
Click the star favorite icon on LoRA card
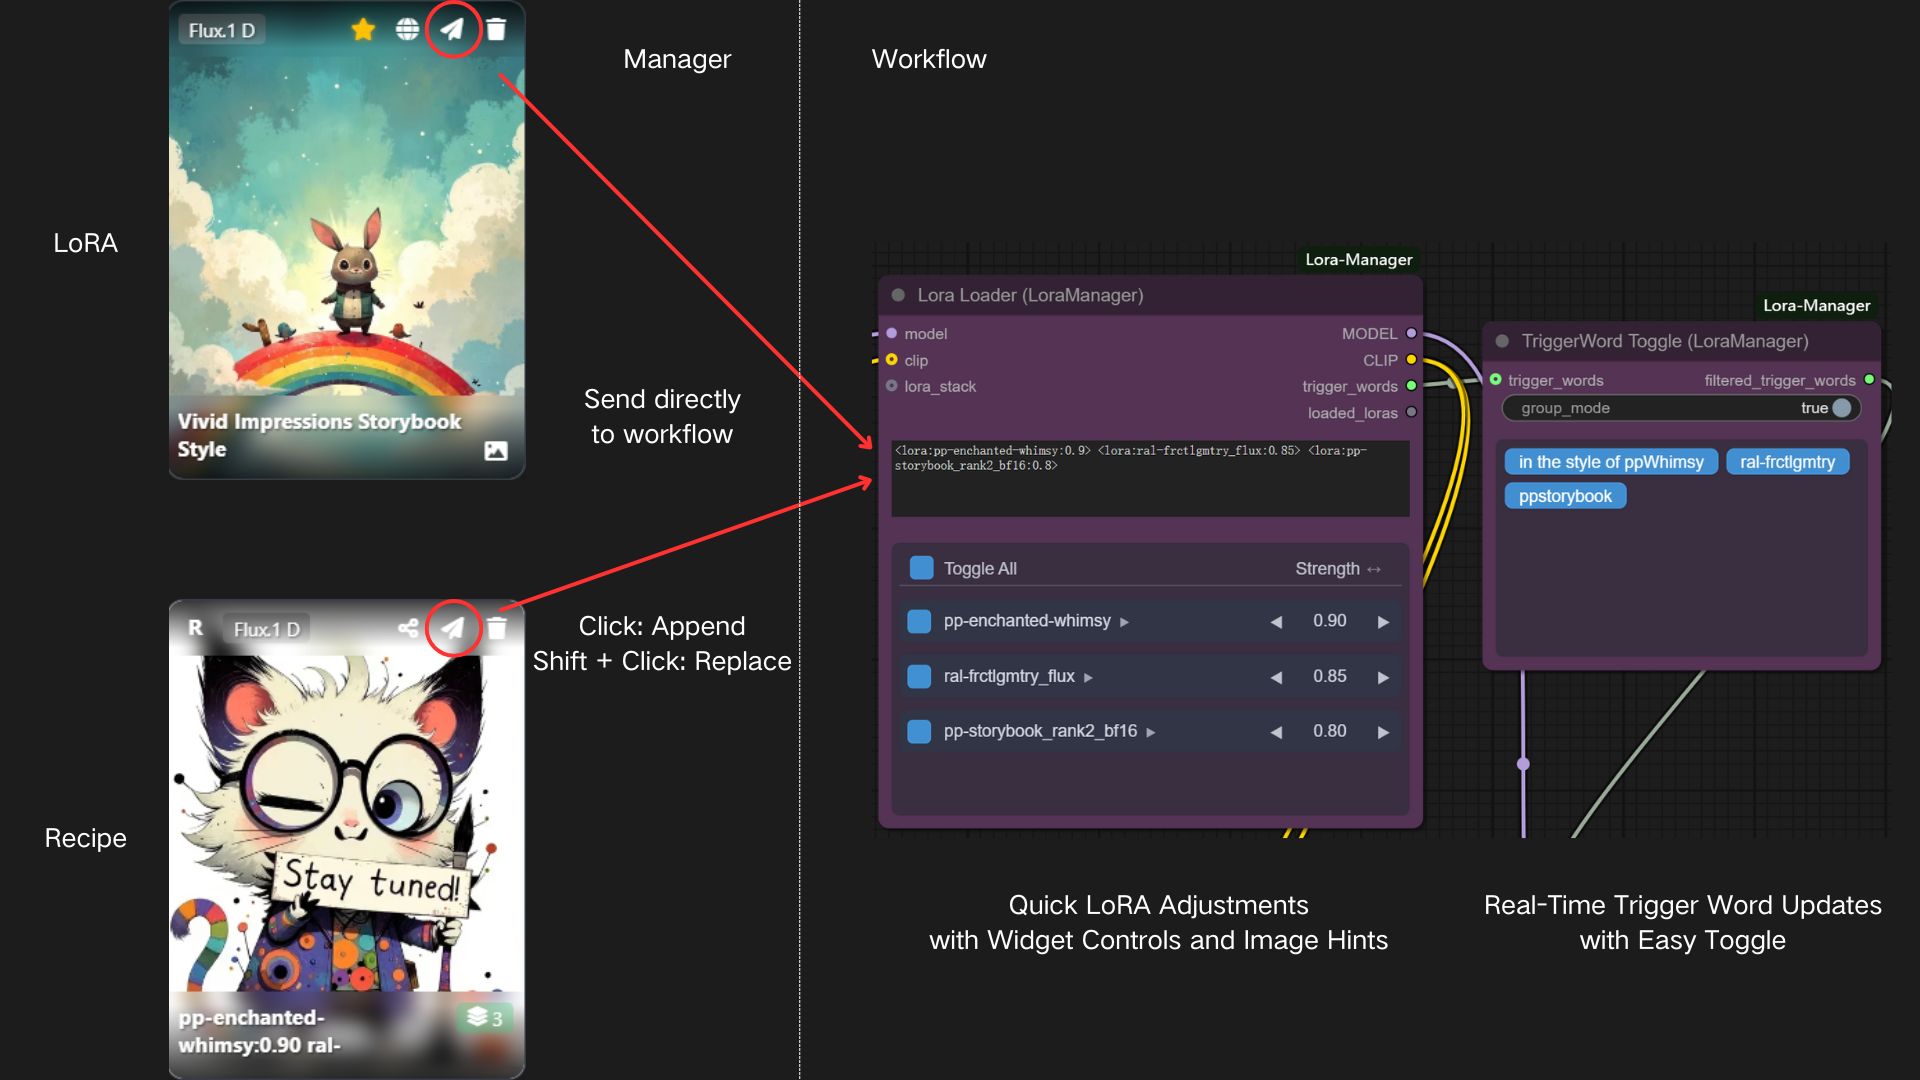pyautogui.click(x=363, y=30)
